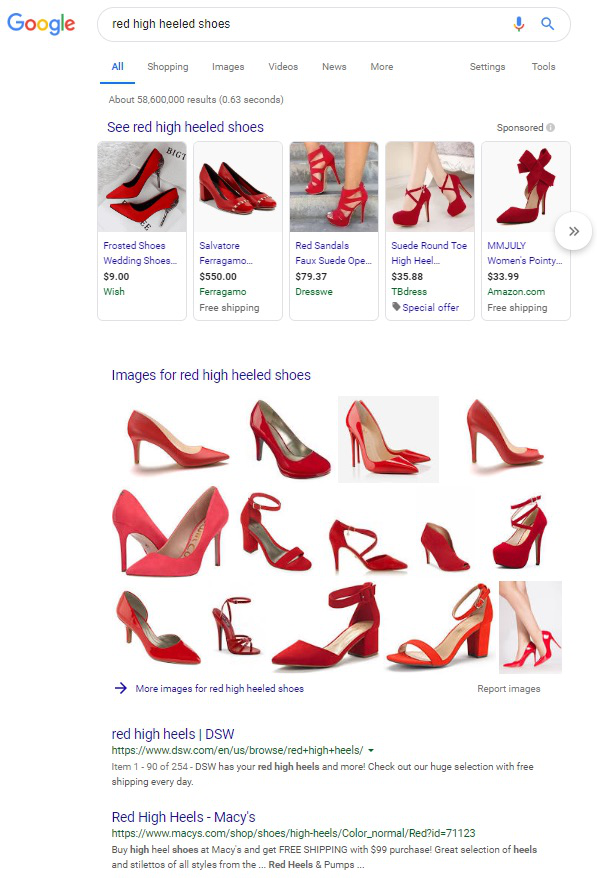
Task: Click the TBdress seller name
Action: click(409, 292)
